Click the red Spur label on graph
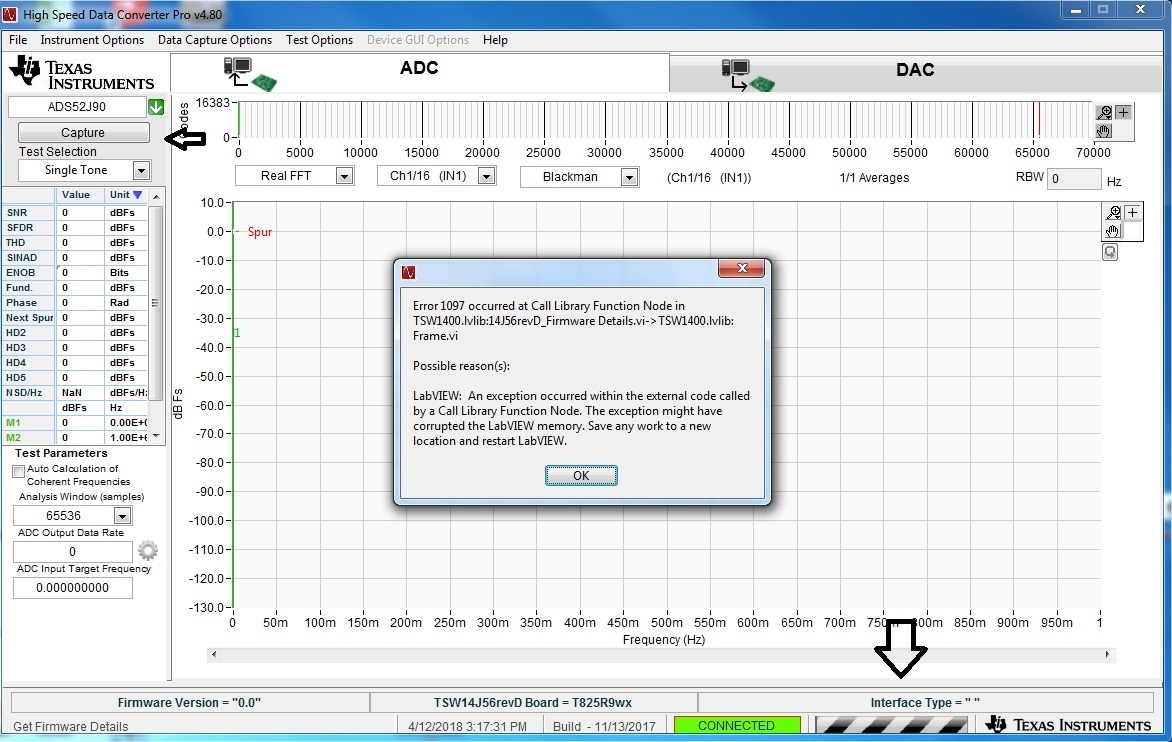 259,232
